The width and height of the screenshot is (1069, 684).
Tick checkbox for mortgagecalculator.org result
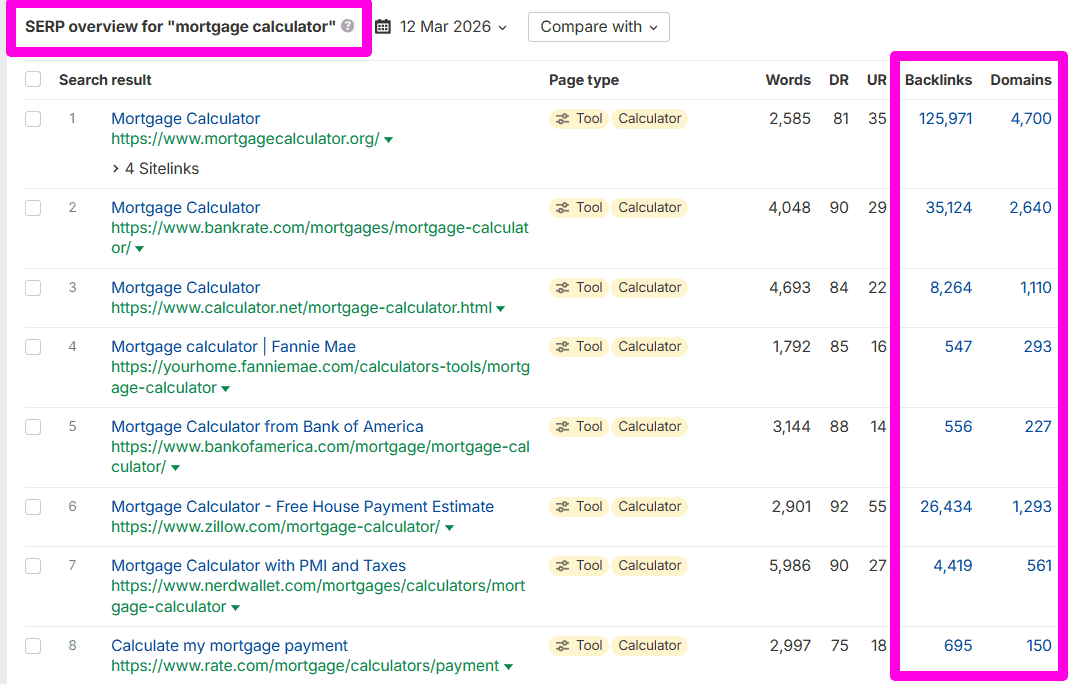click(33, 119)
